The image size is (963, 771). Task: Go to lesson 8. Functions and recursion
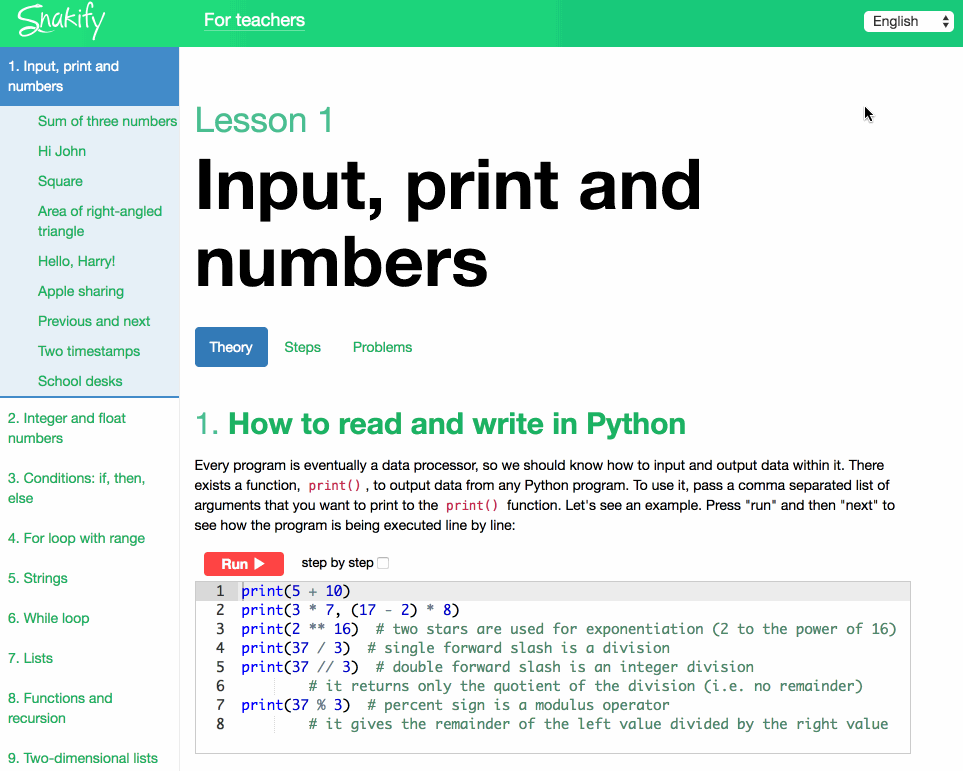pos(60,708)
